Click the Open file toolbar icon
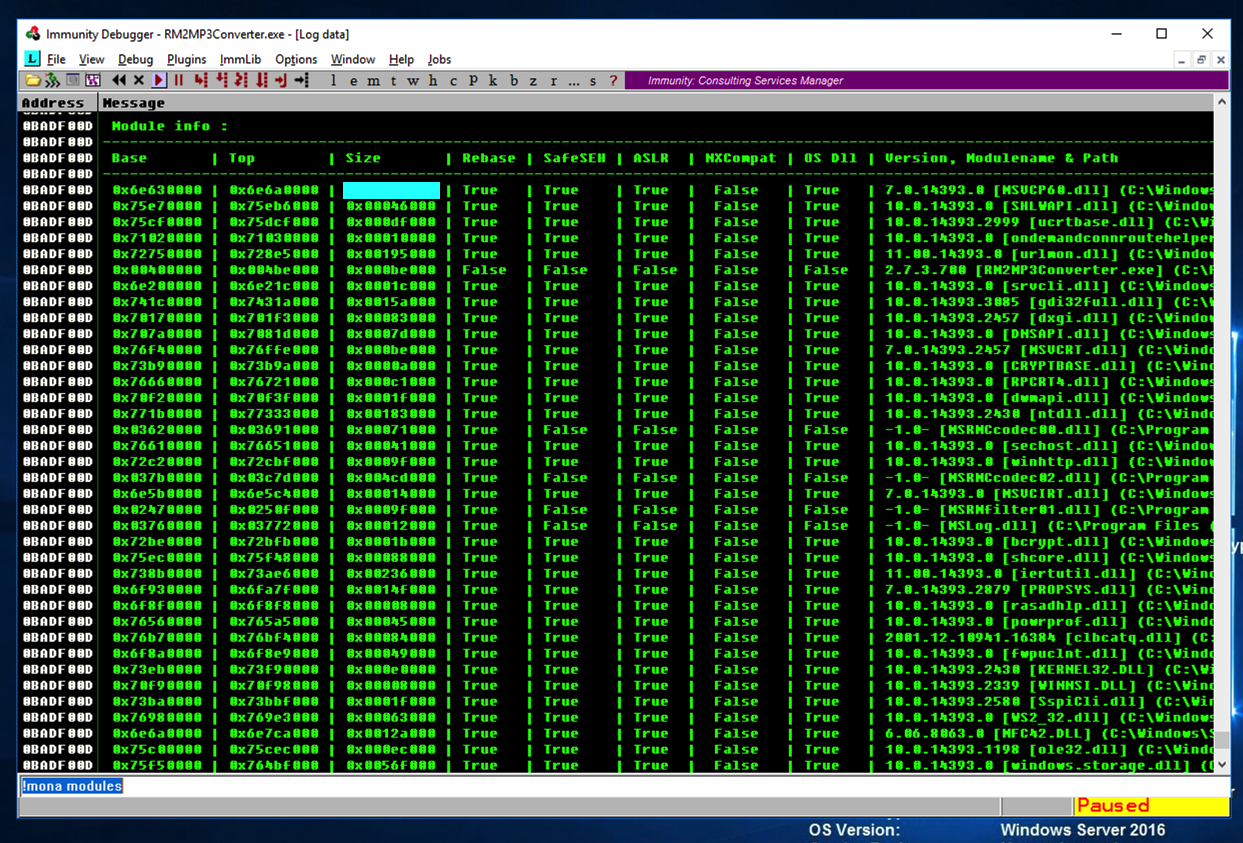1243x843 pixels. [x=33, y=80]
